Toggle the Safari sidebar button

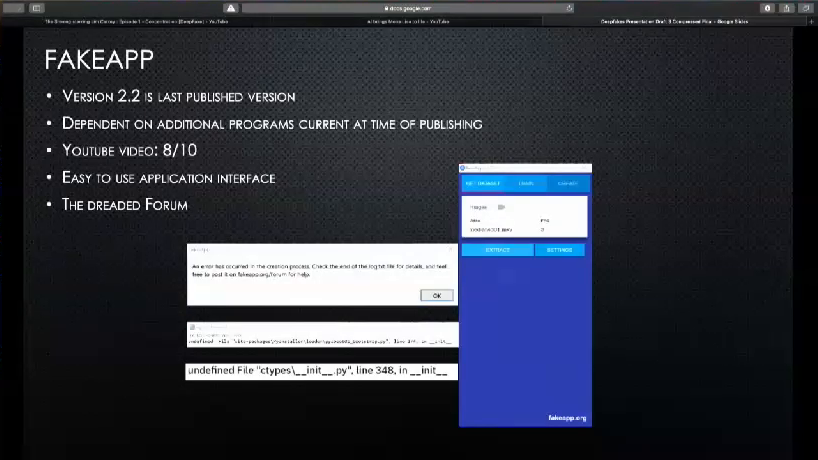[37, 8]
